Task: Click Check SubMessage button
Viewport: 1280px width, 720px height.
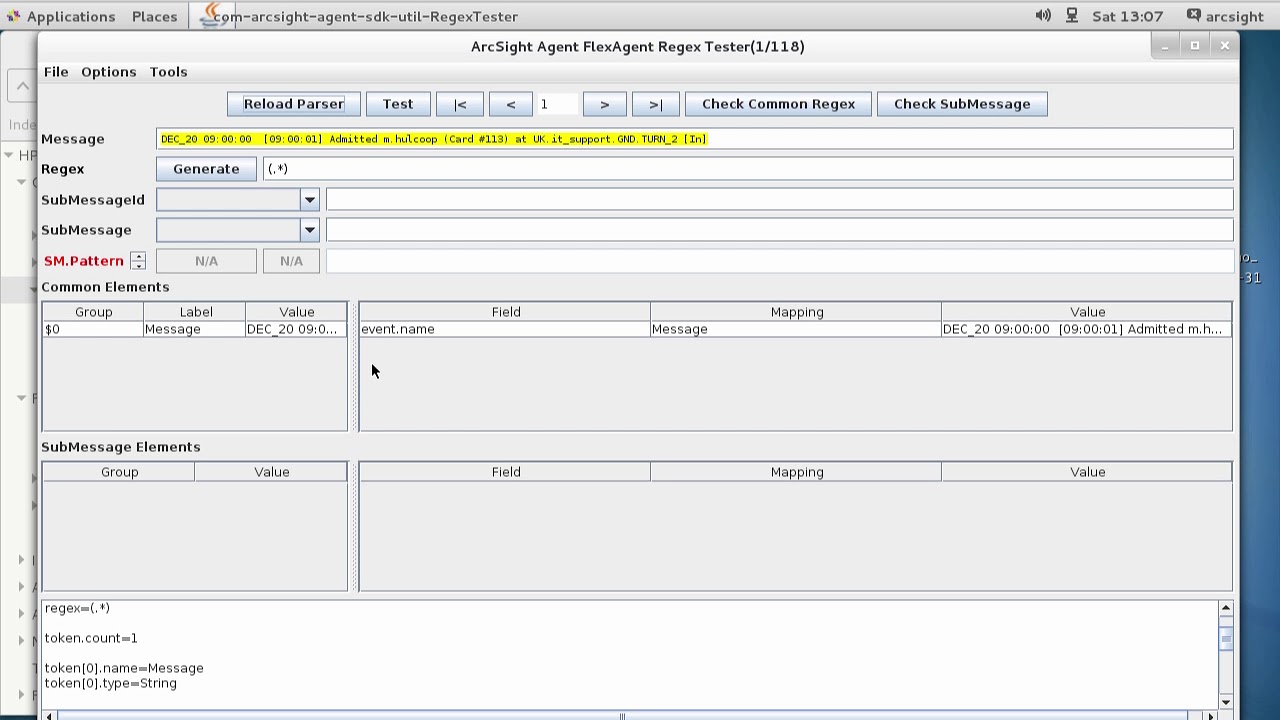Action: coord(962,104)
